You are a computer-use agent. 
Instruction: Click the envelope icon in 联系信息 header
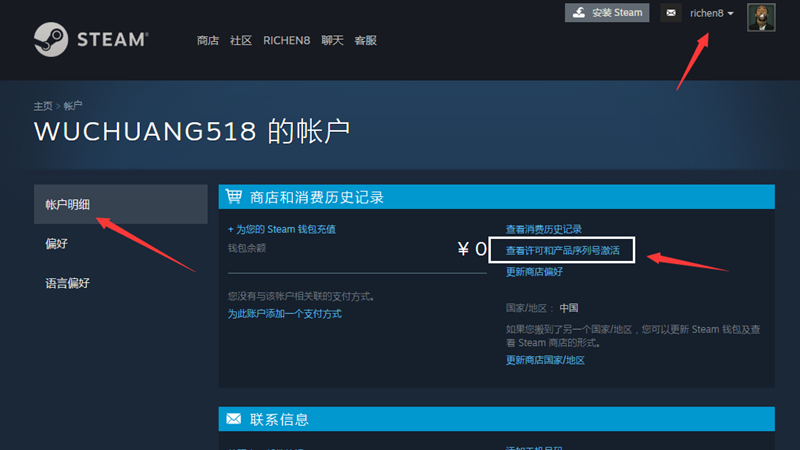pos(234,419)
